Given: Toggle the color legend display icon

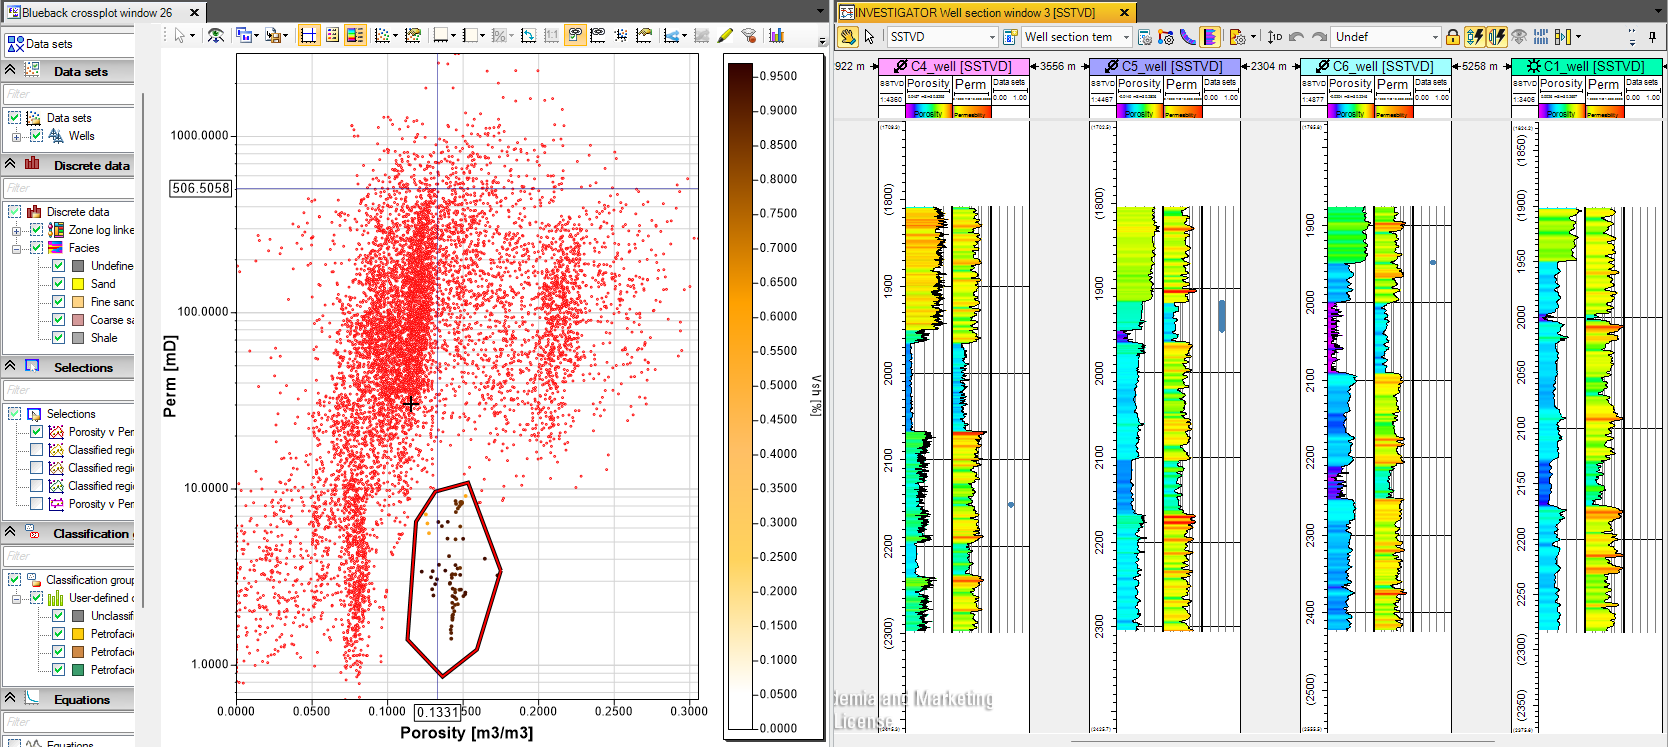Looking at the screenshot, I should click(355, 36).
